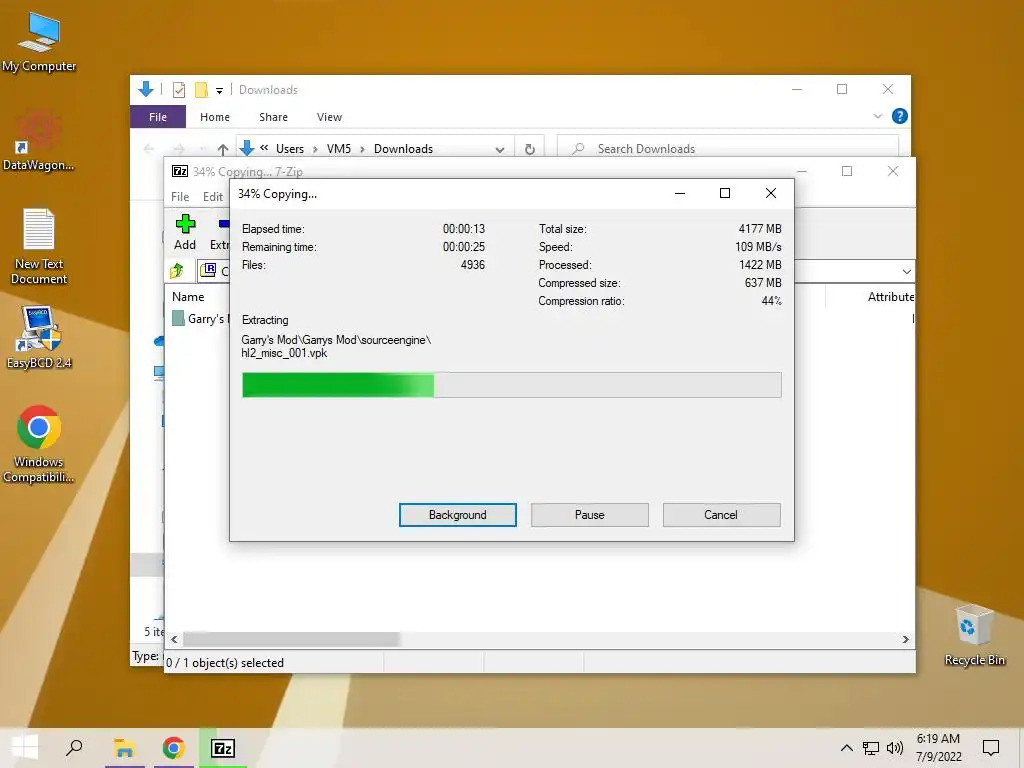The width and height of the screenshot is (1024, 768).
Task: Click the New Folder quick access icon
Action: point(202,89)
